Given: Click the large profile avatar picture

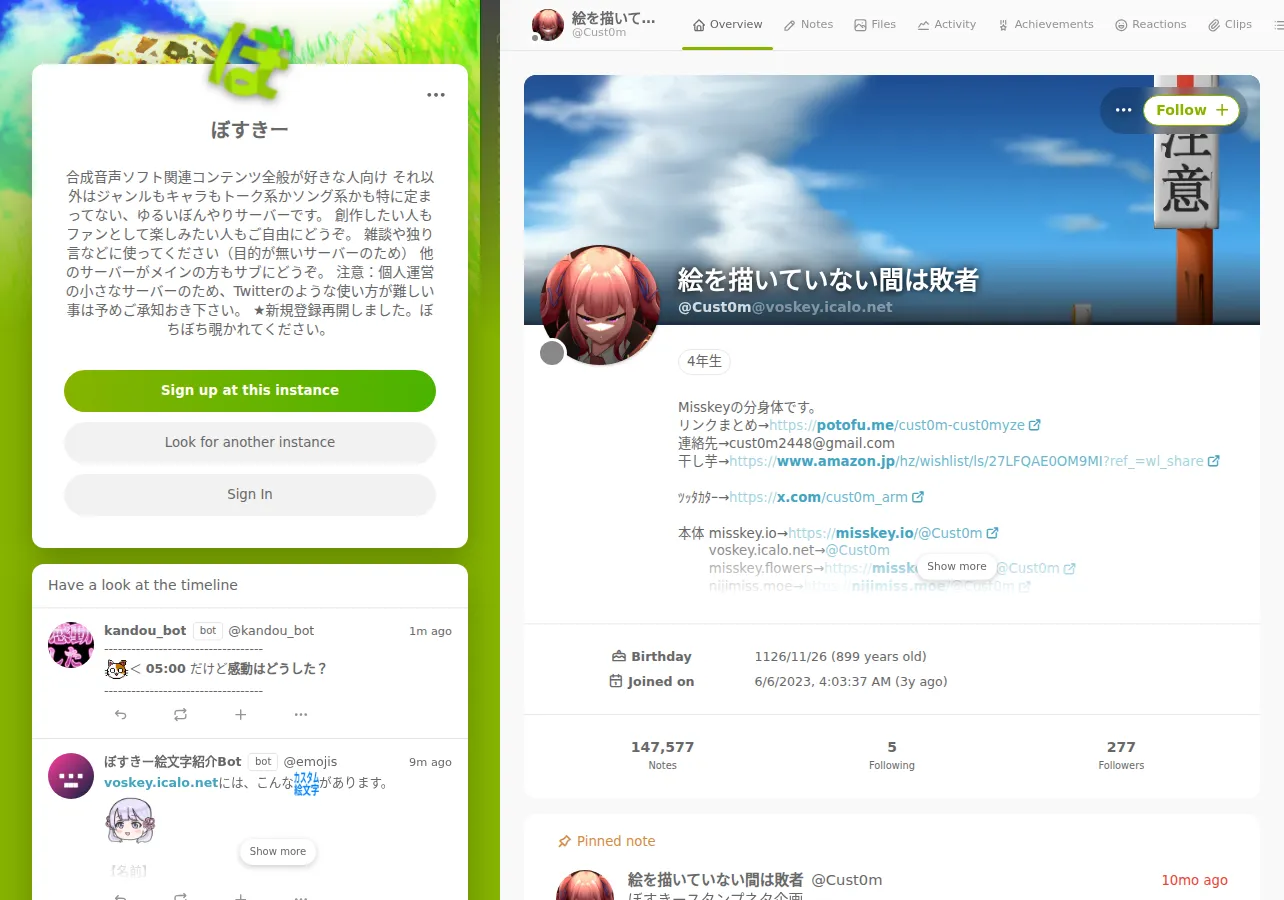Looking at the screenshot, I should click(600, 305).
